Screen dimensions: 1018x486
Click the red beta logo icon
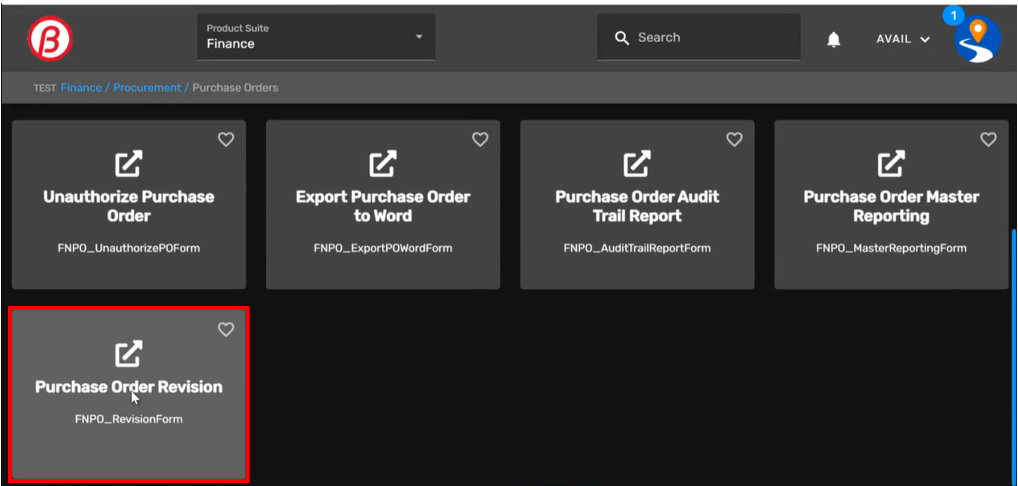tap(51, 39)
